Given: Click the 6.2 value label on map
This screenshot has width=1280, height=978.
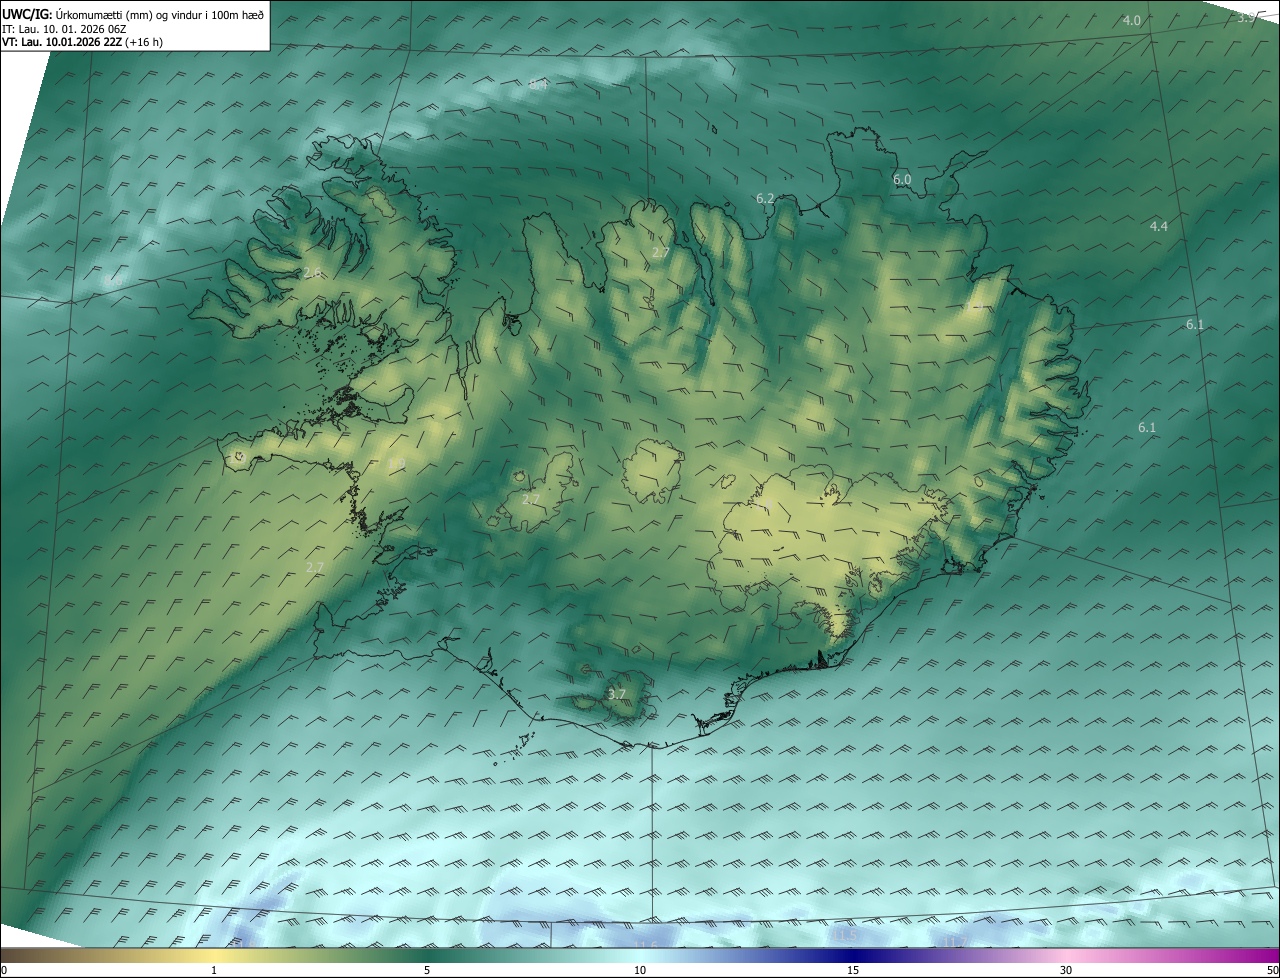Looking at the screenshot, I should click(x=765, y=199).
